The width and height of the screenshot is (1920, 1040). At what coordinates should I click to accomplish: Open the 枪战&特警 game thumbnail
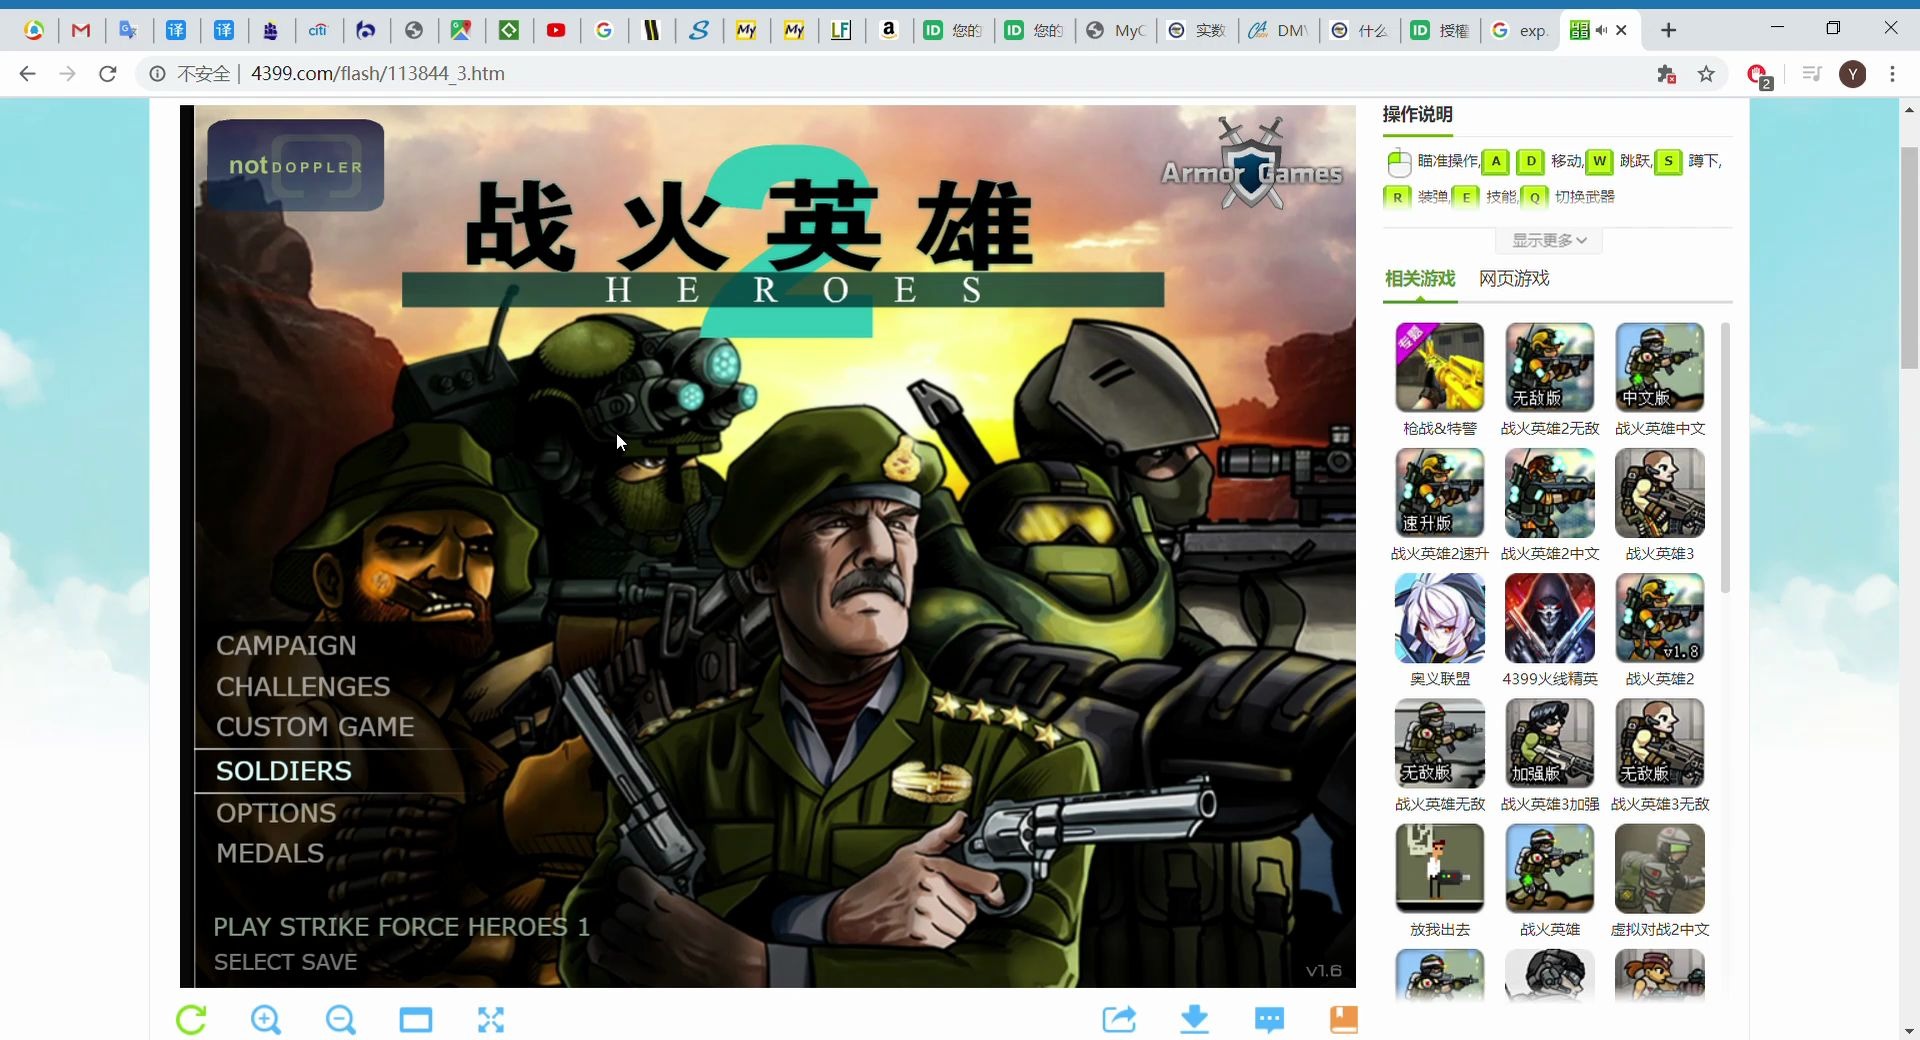[x=1439, y=367]
